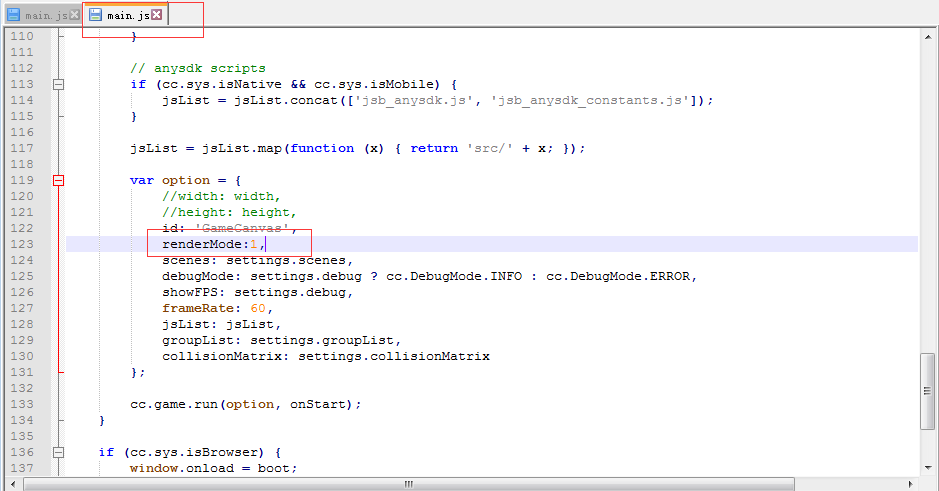Click the '//height: height,' comment

[229, 213]
